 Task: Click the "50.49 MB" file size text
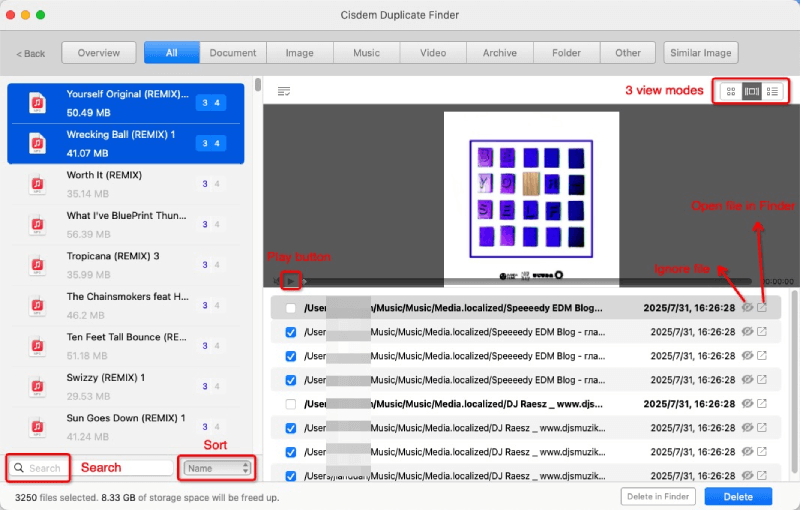88,113
